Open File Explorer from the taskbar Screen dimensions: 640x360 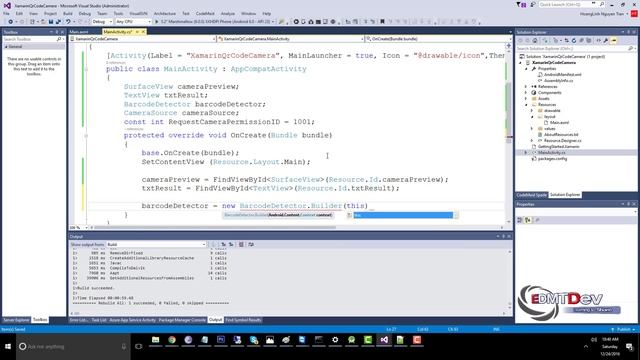[x=156, y=340]
